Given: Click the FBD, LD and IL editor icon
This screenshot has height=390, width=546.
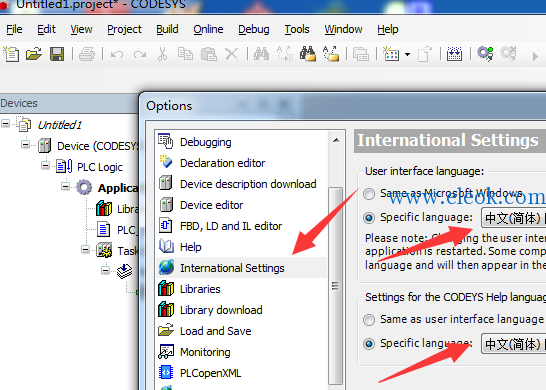Looking at the screenshot, I should pos(166,225).
